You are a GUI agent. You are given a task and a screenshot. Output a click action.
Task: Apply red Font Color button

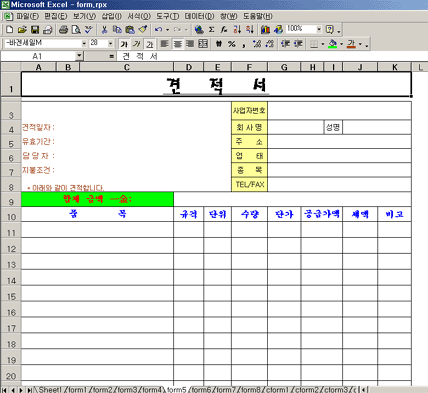pyautogui.click(x=351, y=44)
